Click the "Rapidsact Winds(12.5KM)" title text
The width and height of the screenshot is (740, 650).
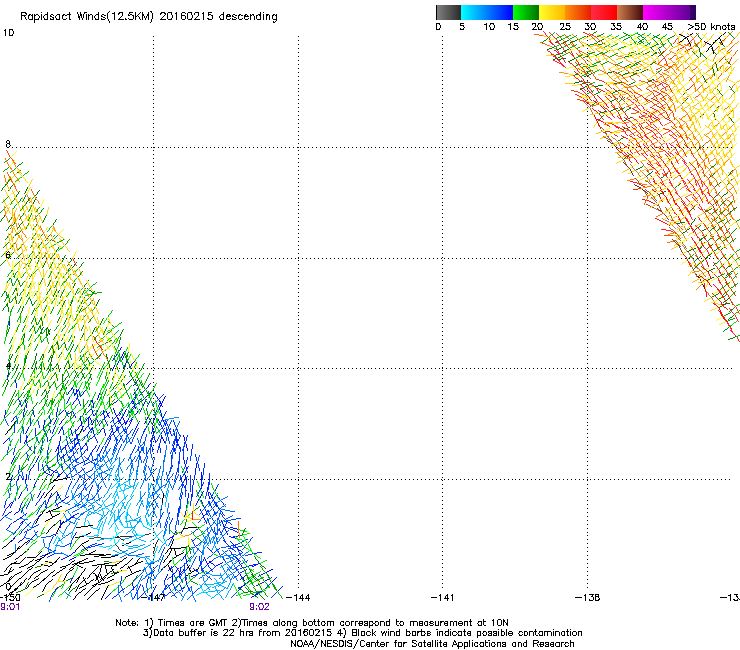(x=87, y=17)
